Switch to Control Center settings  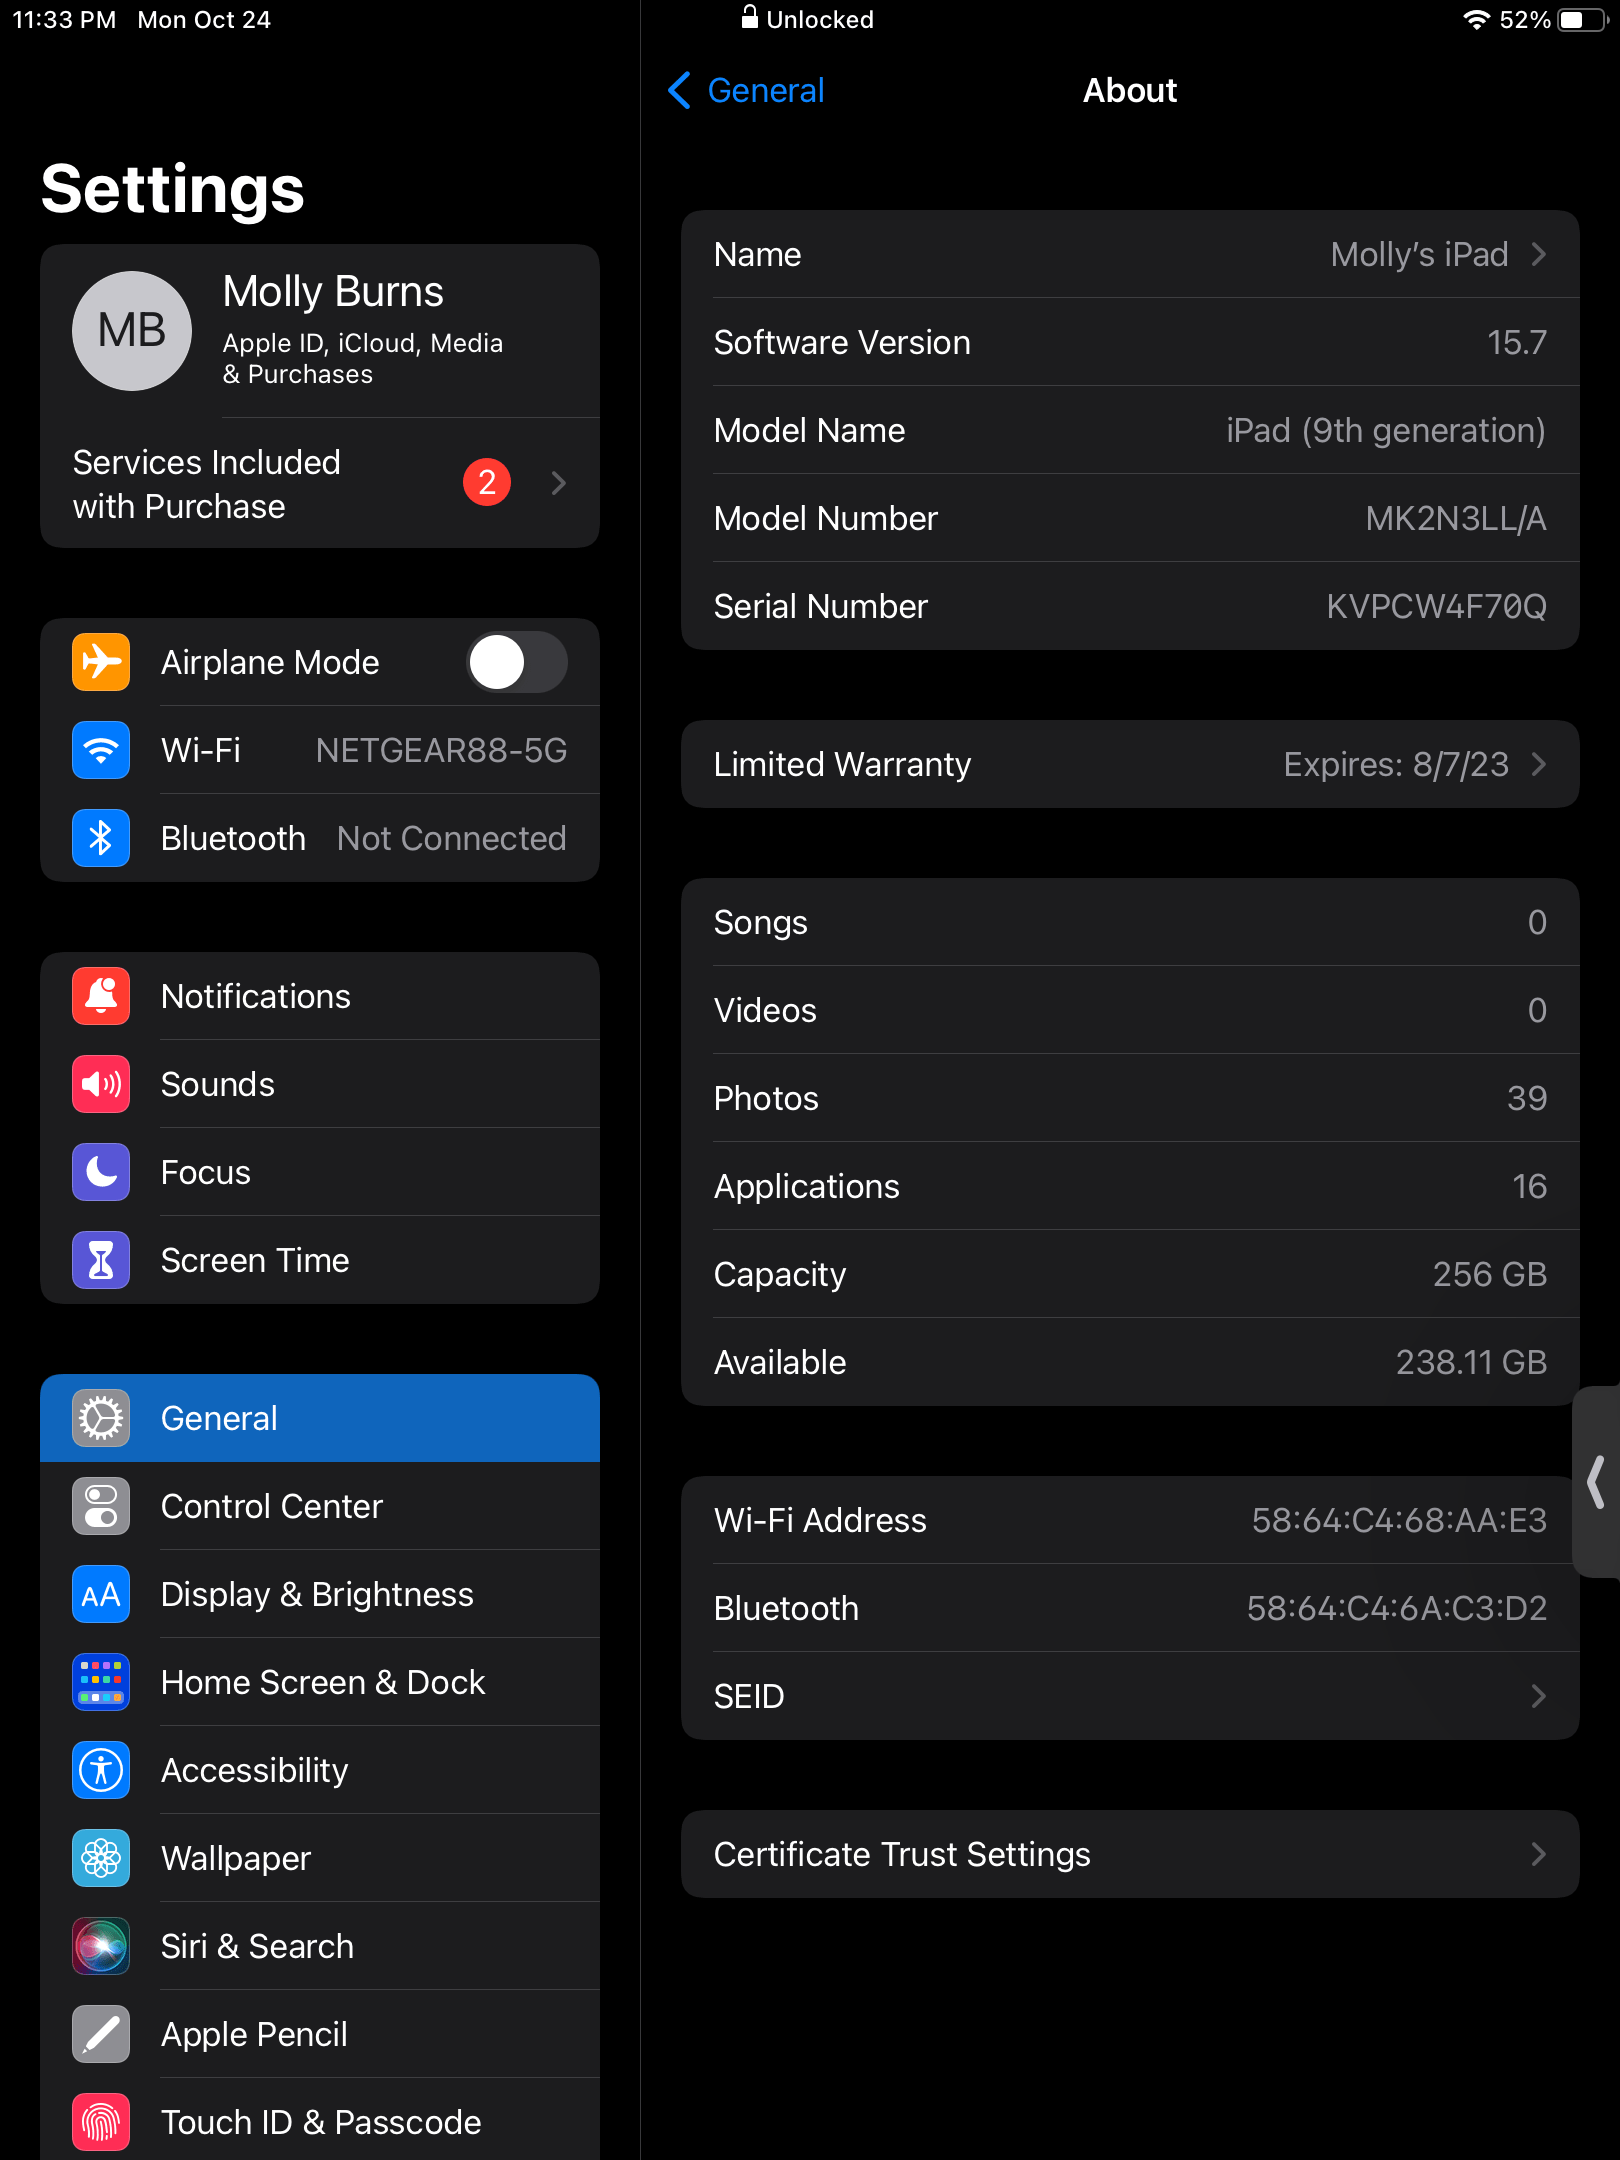tap(320, 1506)
